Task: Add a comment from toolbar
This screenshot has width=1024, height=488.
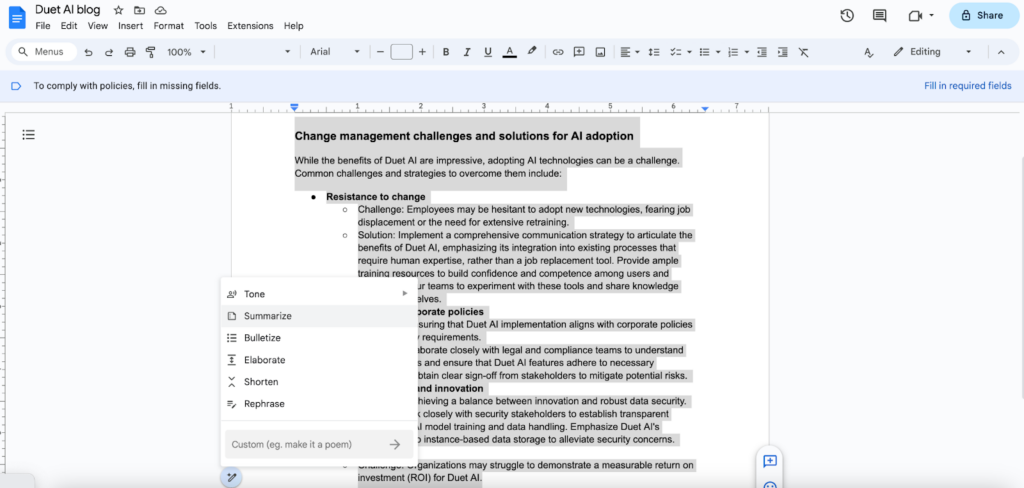Action: (x=579, y=52)
